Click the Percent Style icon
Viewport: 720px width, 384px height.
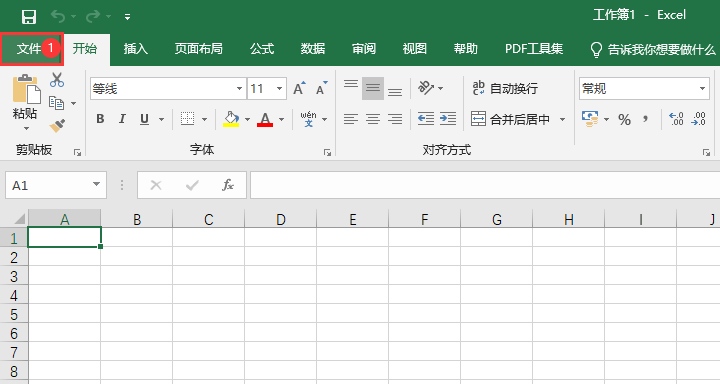624,120
